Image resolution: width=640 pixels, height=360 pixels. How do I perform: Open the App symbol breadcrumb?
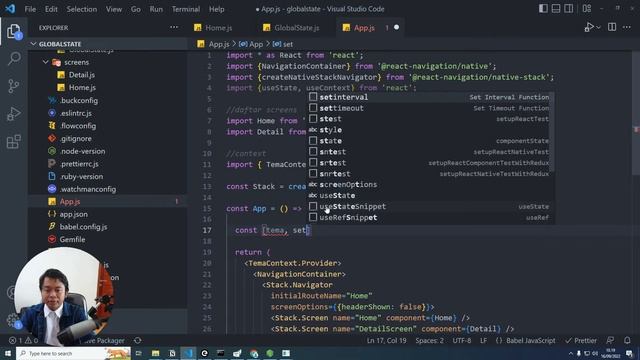(x=251, y=44)
